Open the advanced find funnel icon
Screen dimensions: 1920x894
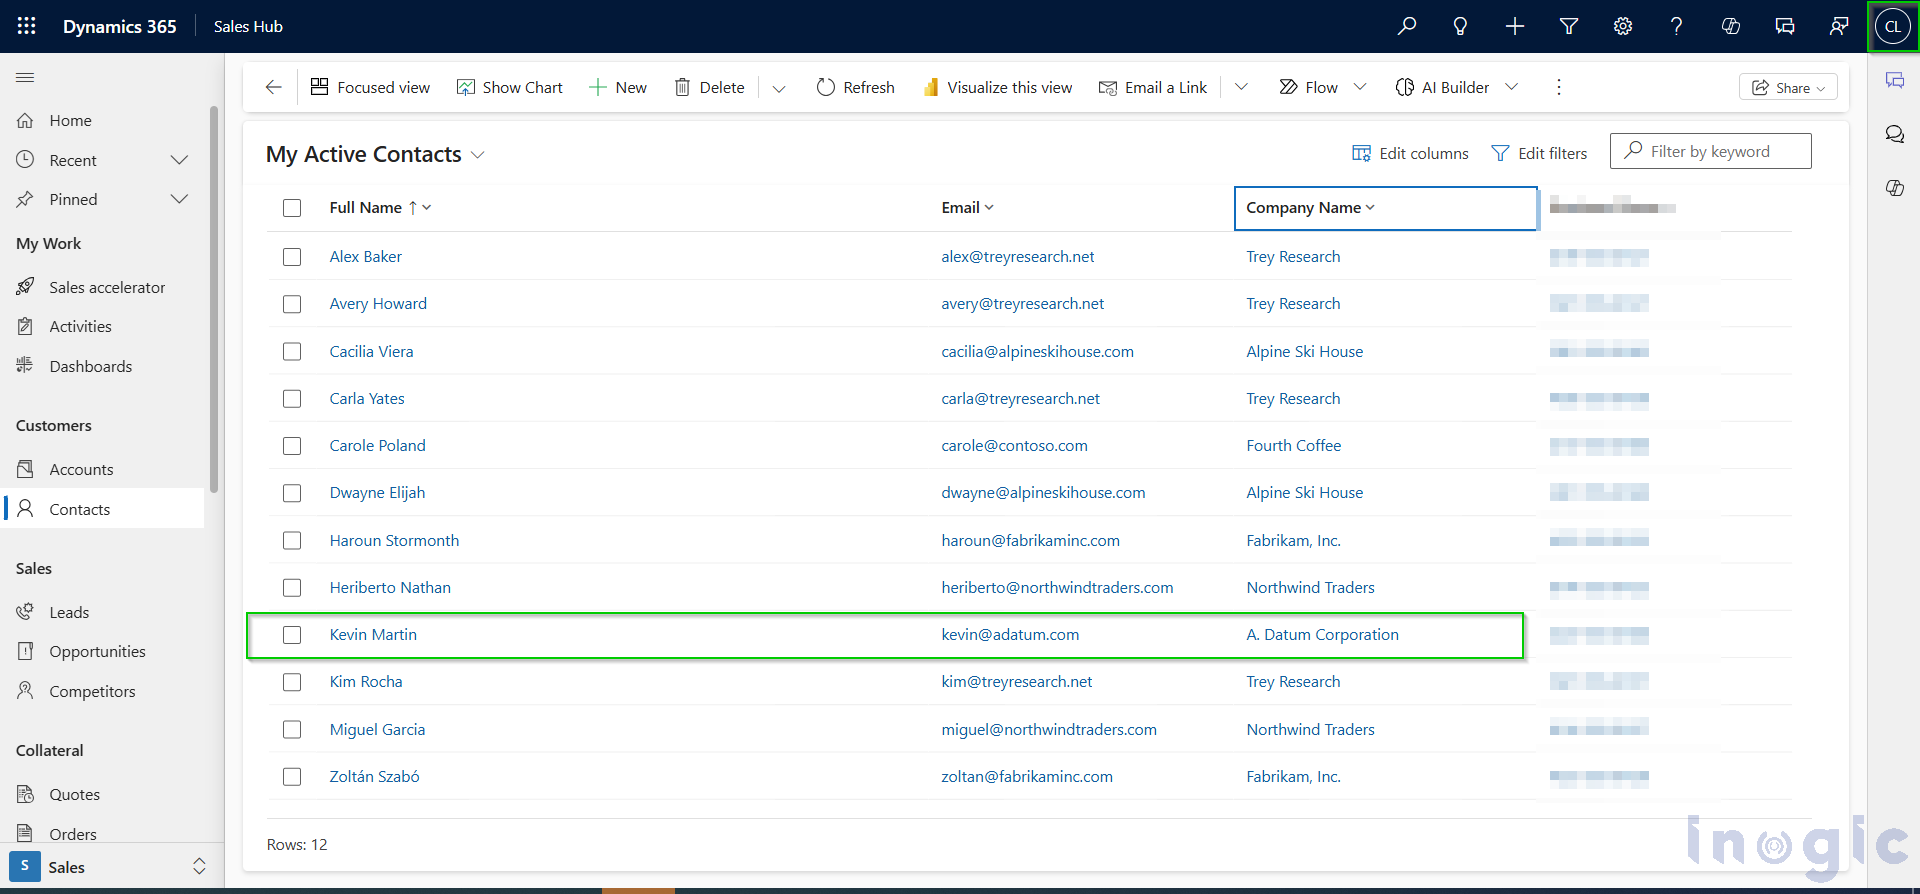tap(1569, 26)
